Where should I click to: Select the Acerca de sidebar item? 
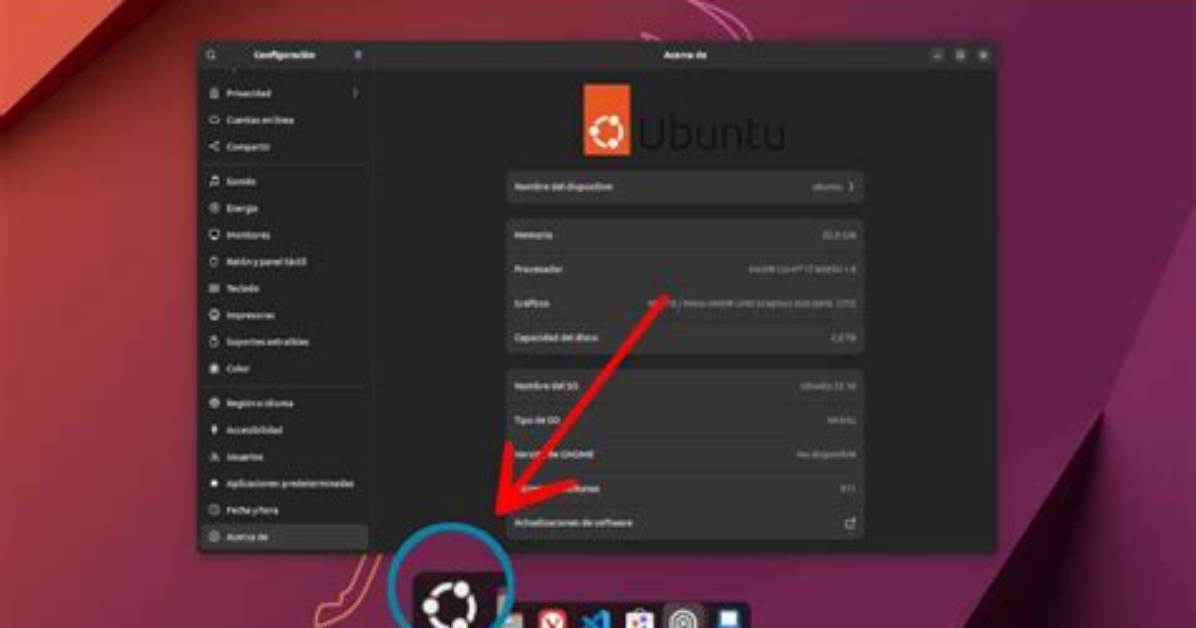click(284, 536)
